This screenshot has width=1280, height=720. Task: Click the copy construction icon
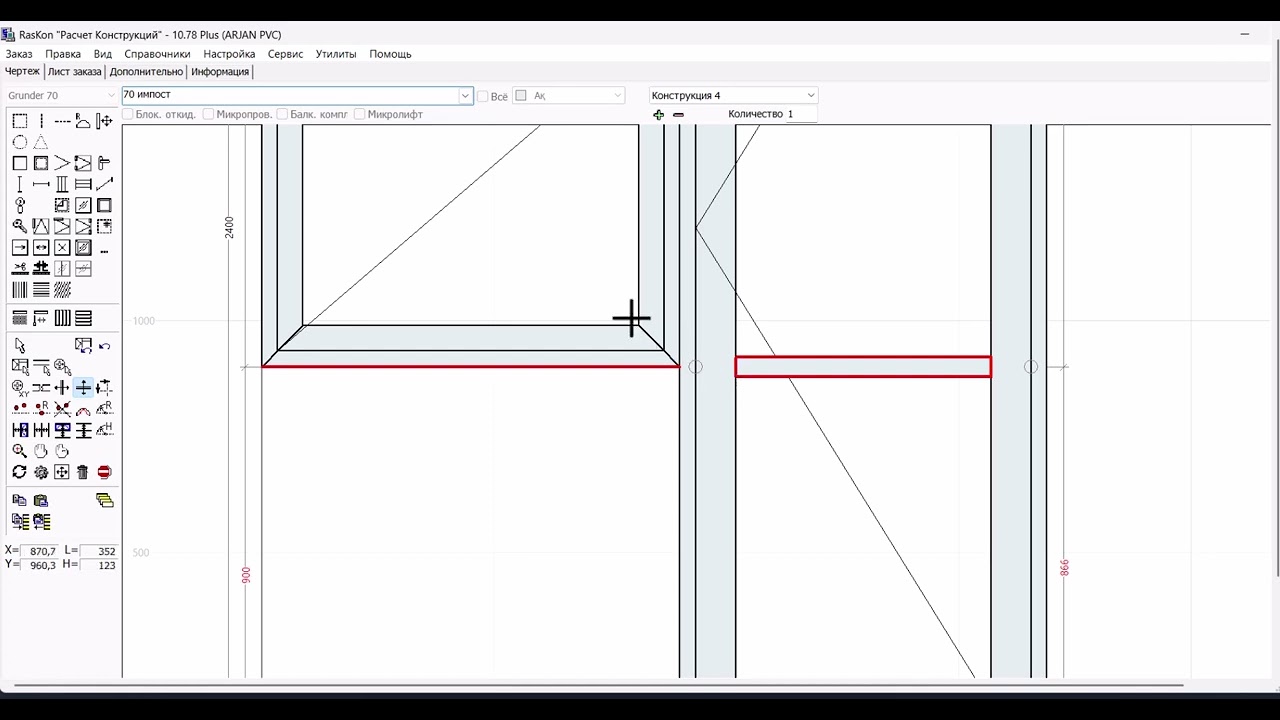19,500
